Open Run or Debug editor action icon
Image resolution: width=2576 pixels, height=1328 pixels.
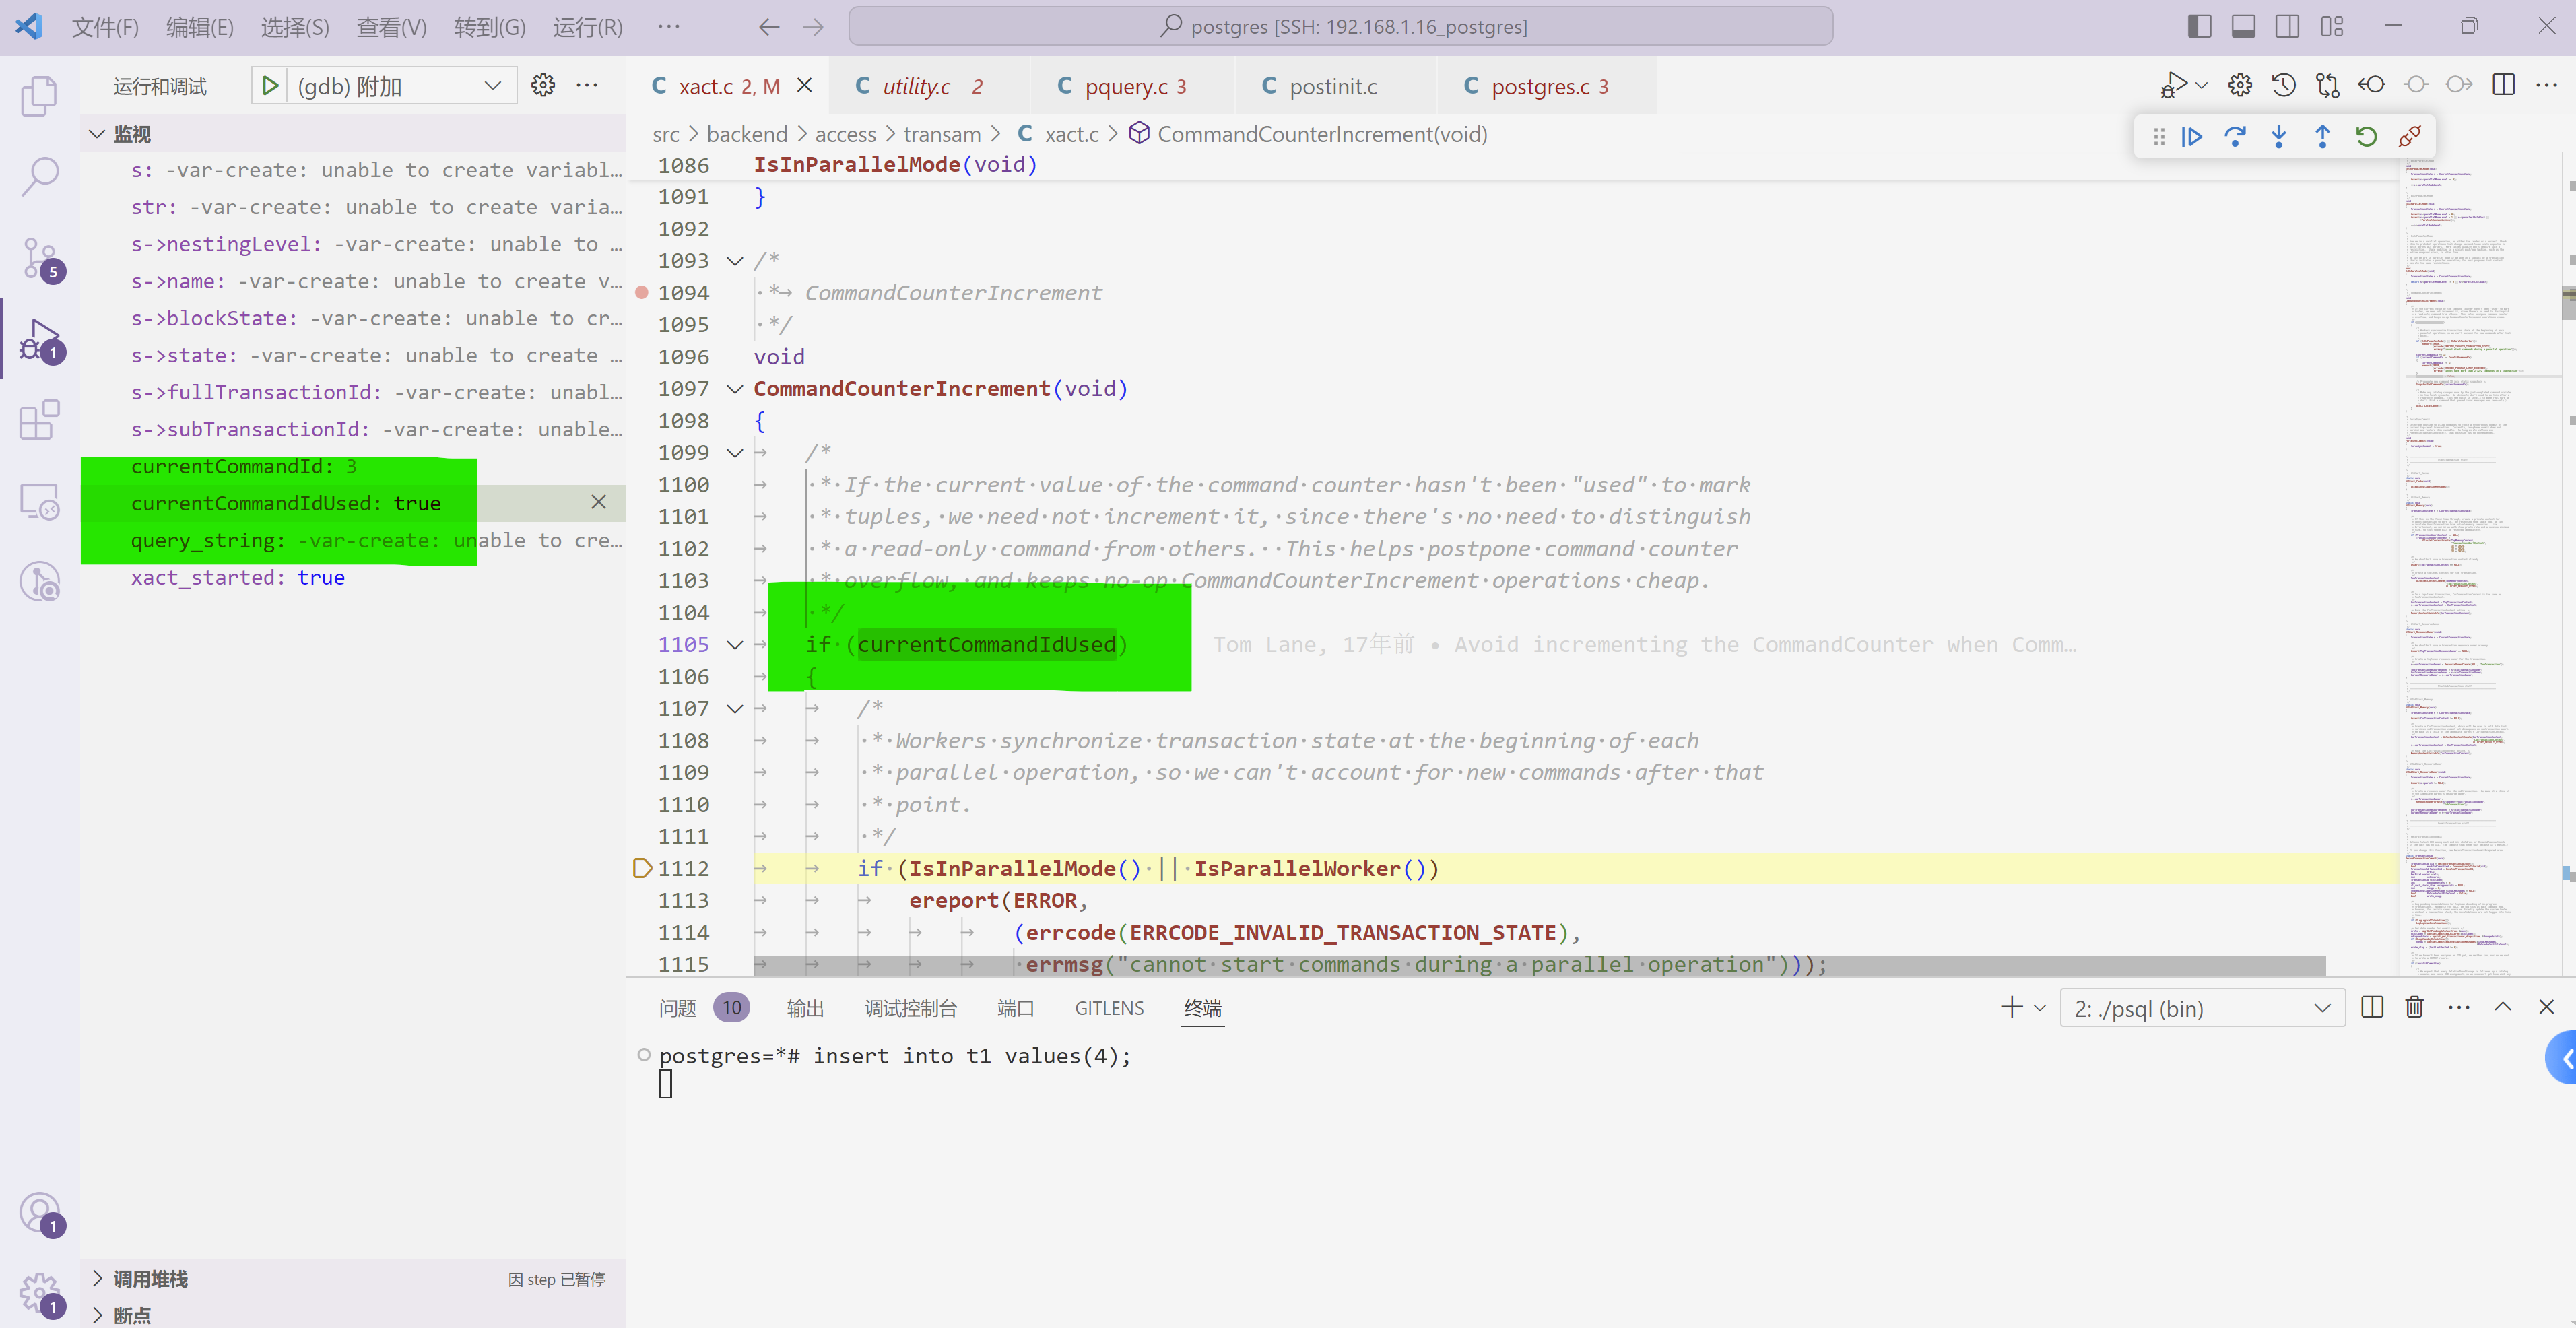tap(2173, 86)
